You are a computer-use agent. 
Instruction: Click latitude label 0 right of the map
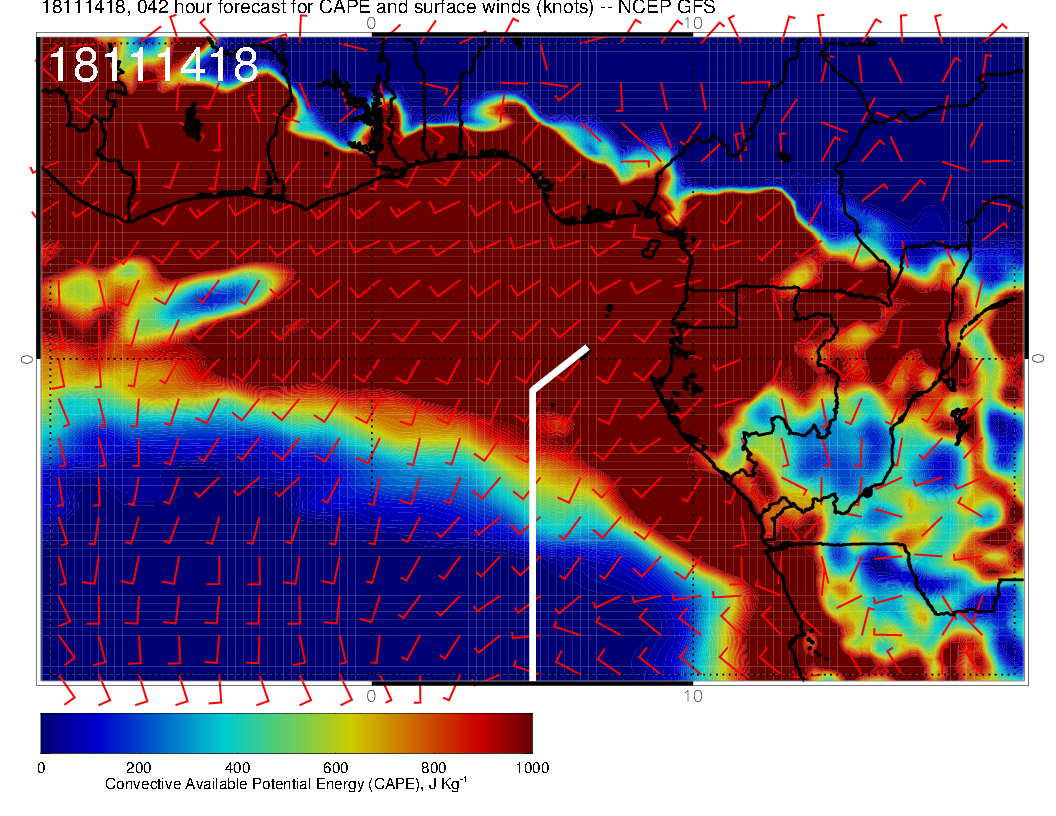1038,359
